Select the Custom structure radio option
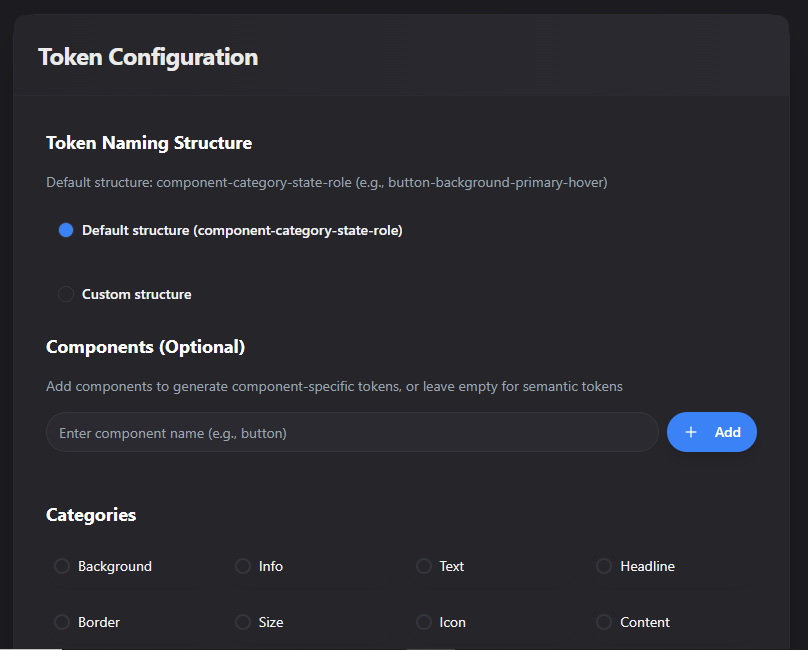808x650 pixels. click(65, 294)
